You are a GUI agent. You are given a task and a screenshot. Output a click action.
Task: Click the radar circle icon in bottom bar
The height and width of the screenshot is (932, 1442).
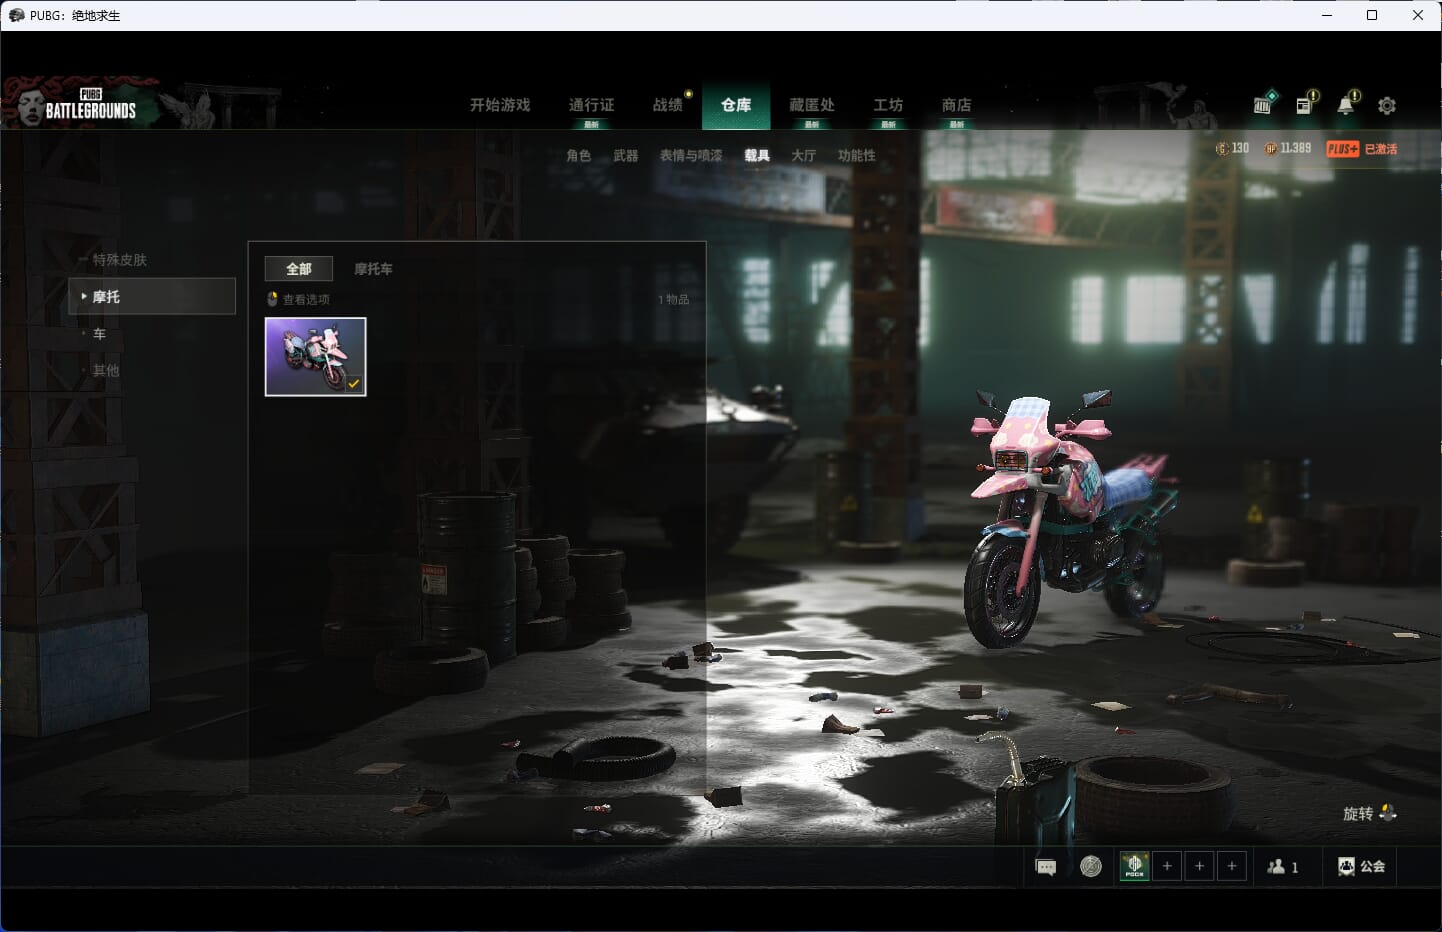click(1091, 866)
